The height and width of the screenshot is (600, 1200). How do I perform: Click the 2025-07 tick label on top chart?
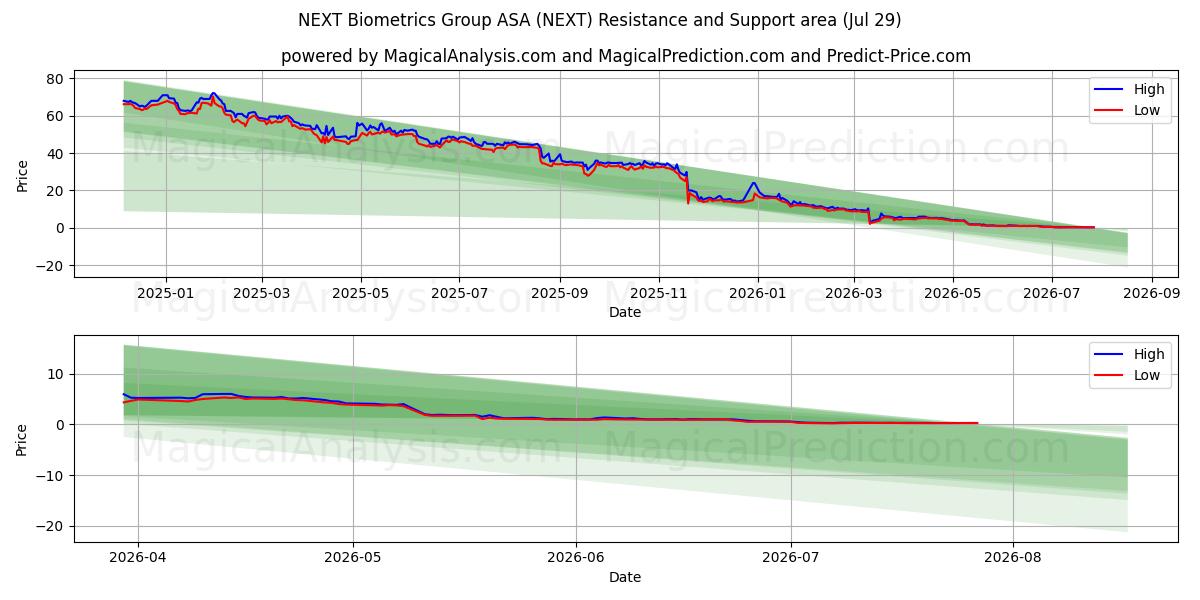pos(459,293)
